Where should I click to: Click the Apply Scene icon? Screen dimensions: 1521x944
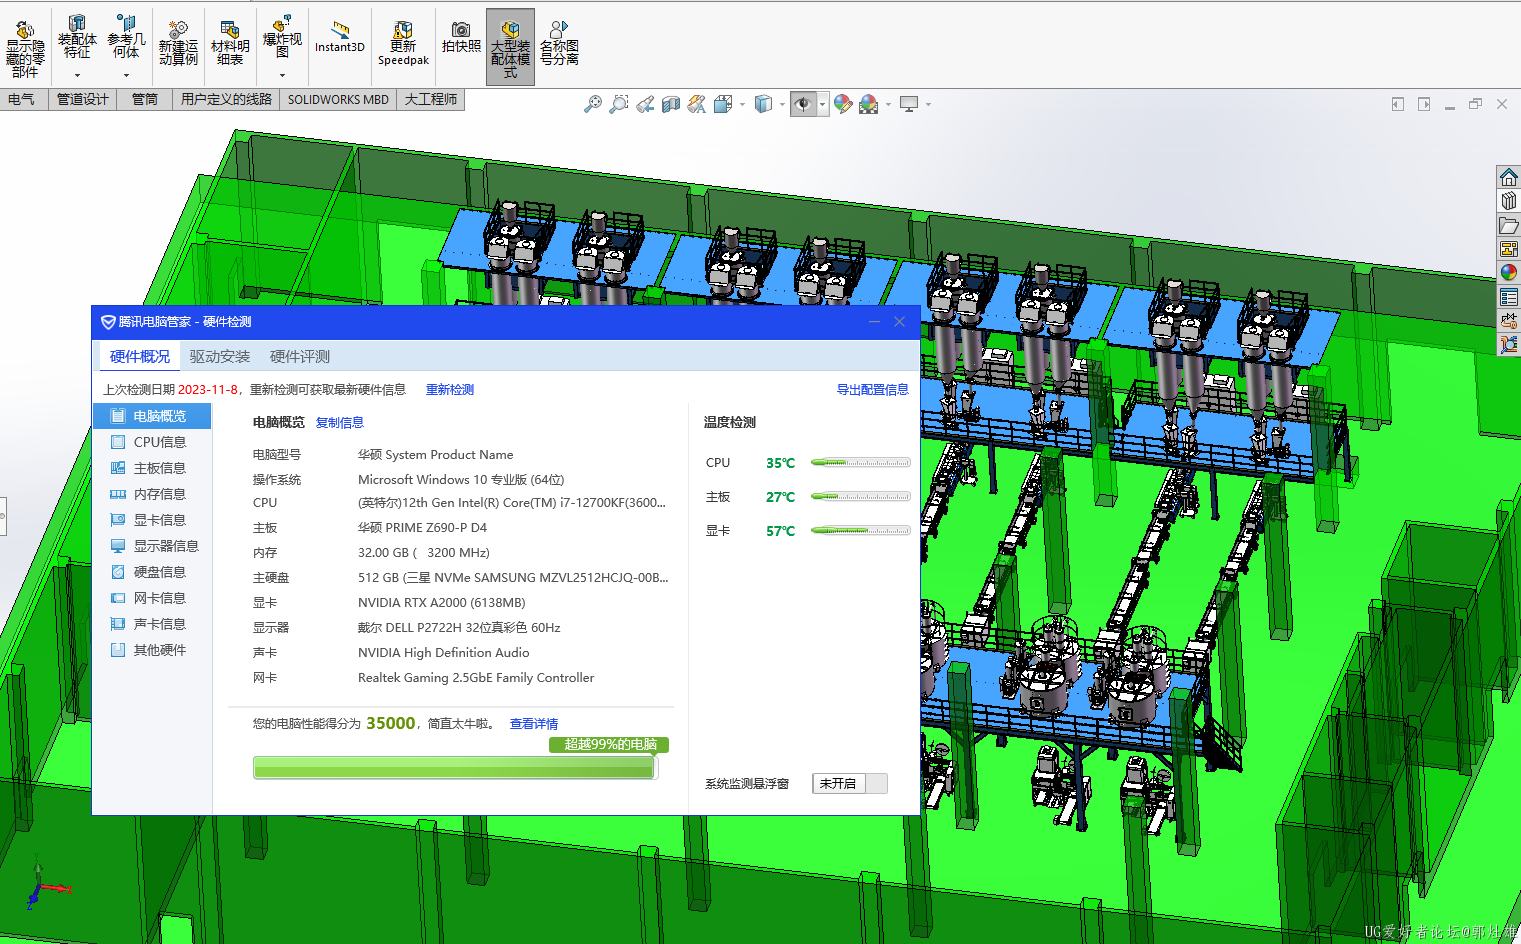[869, 104]
